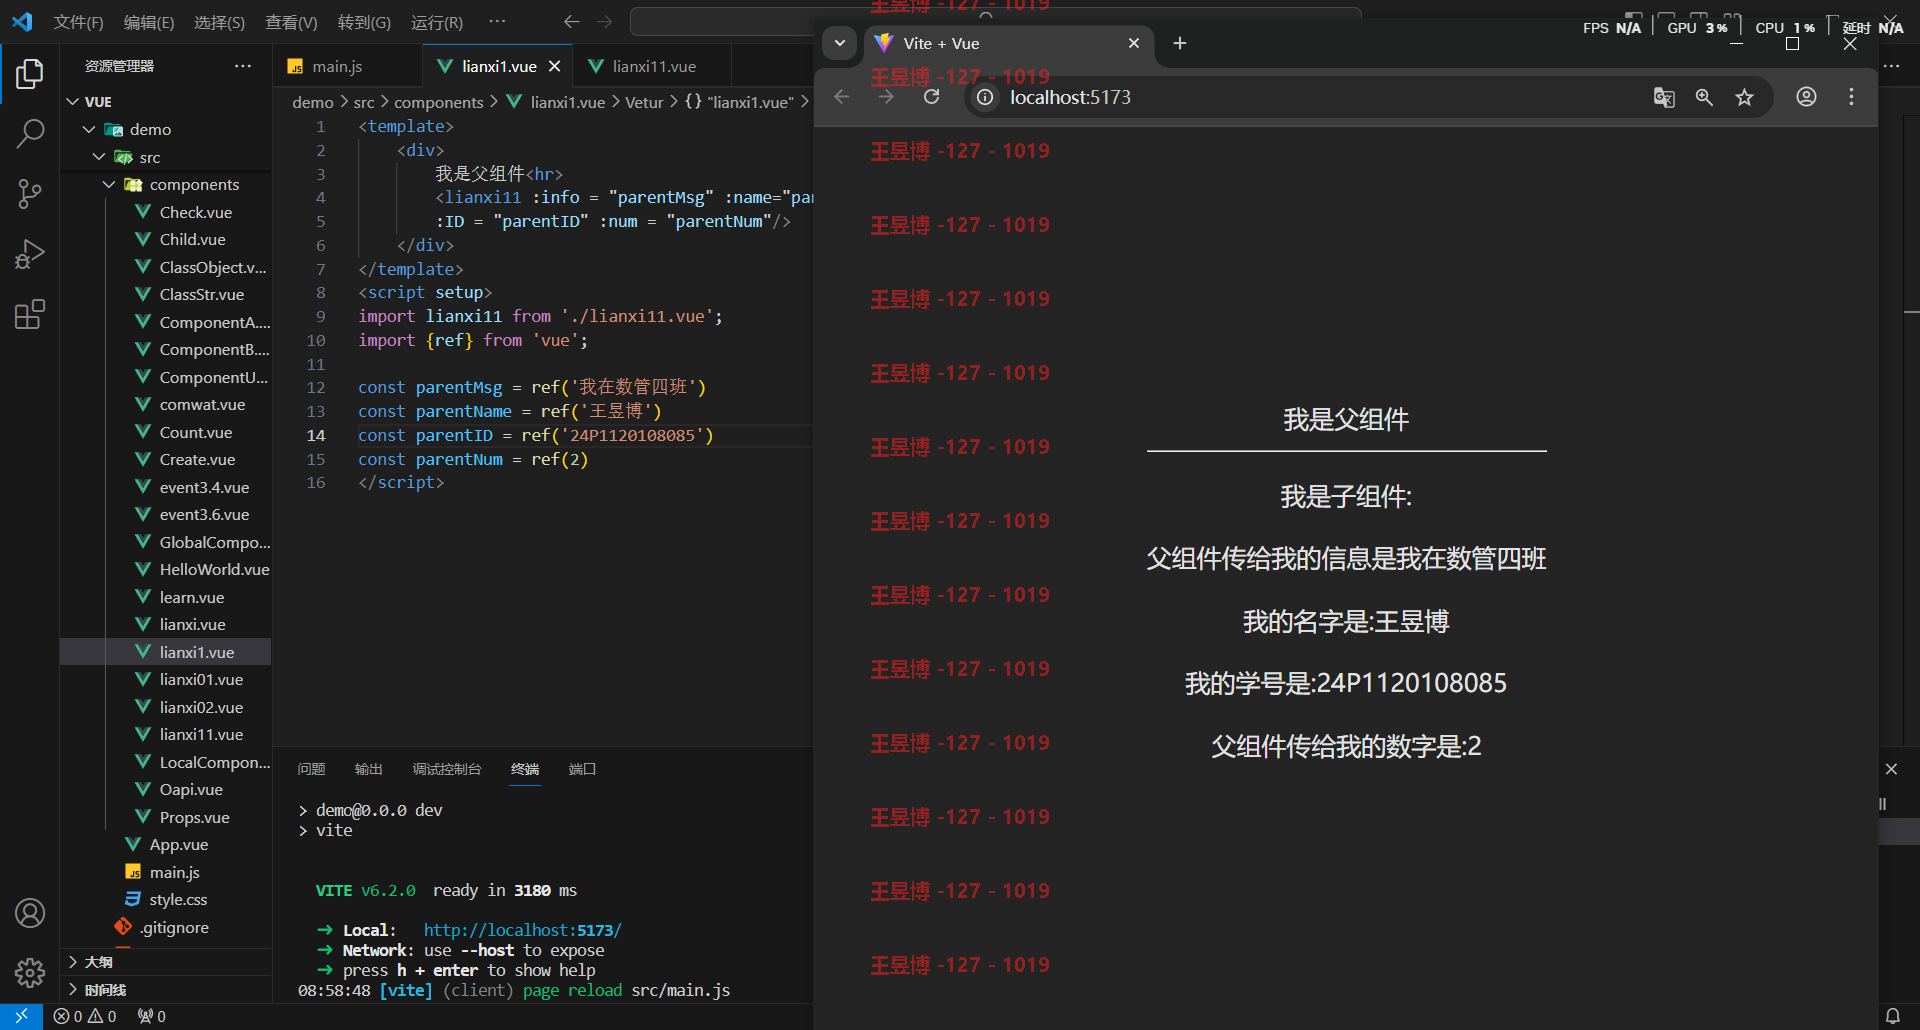This screenshot has height=1030, width=1920.
Task: Open http://localhost:5173/ link in terminal
Action: (522, 930)
